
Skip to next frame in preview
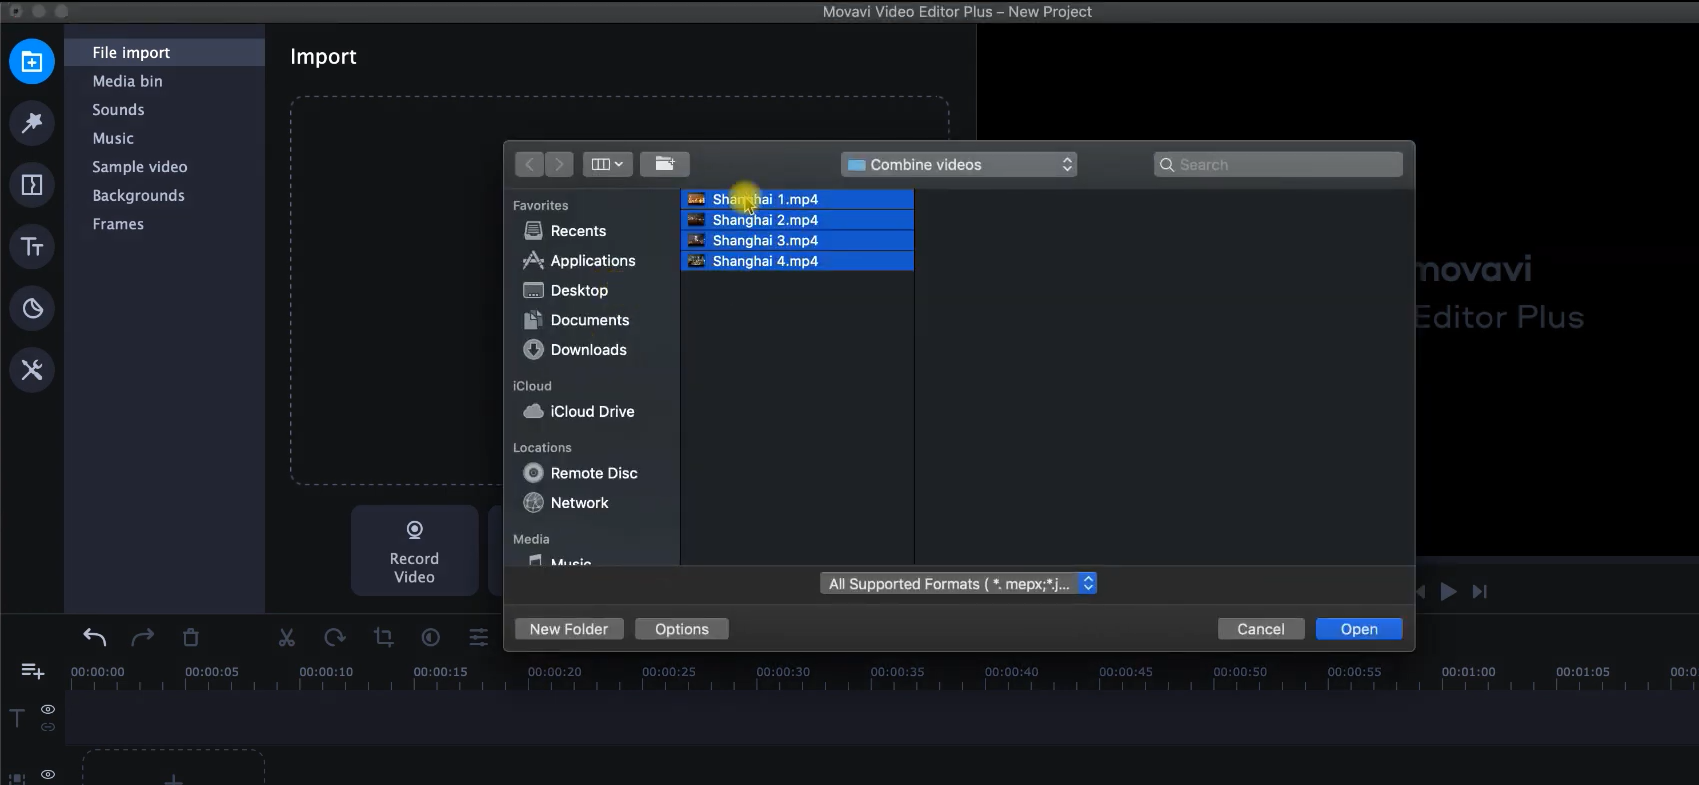(1480, 592)
